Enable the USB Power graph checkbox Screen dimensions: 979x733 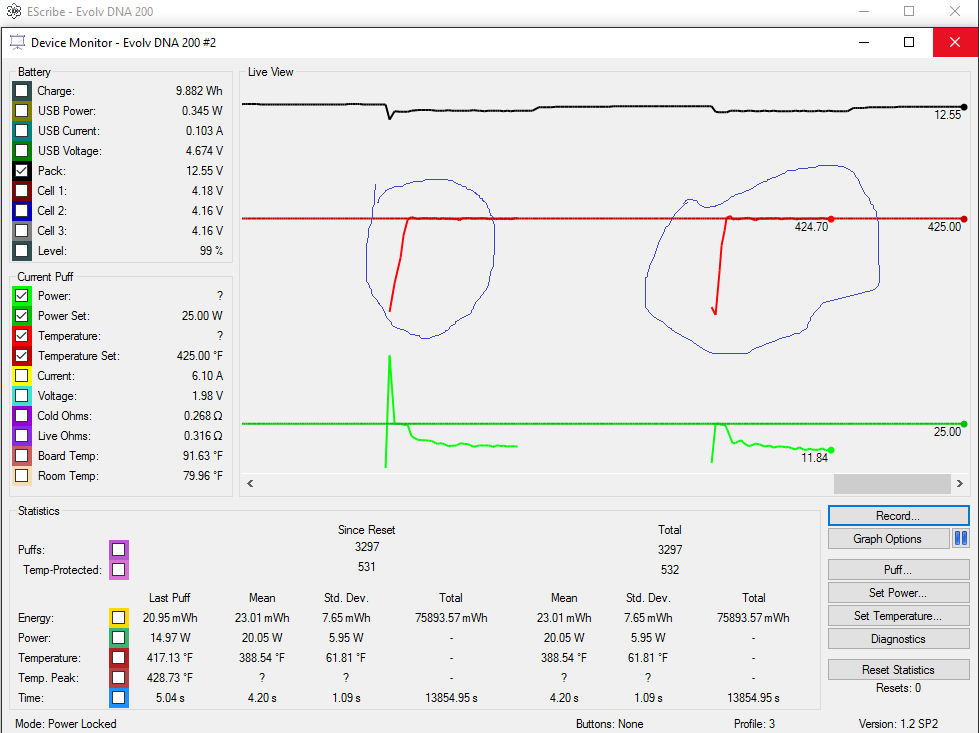22,111
